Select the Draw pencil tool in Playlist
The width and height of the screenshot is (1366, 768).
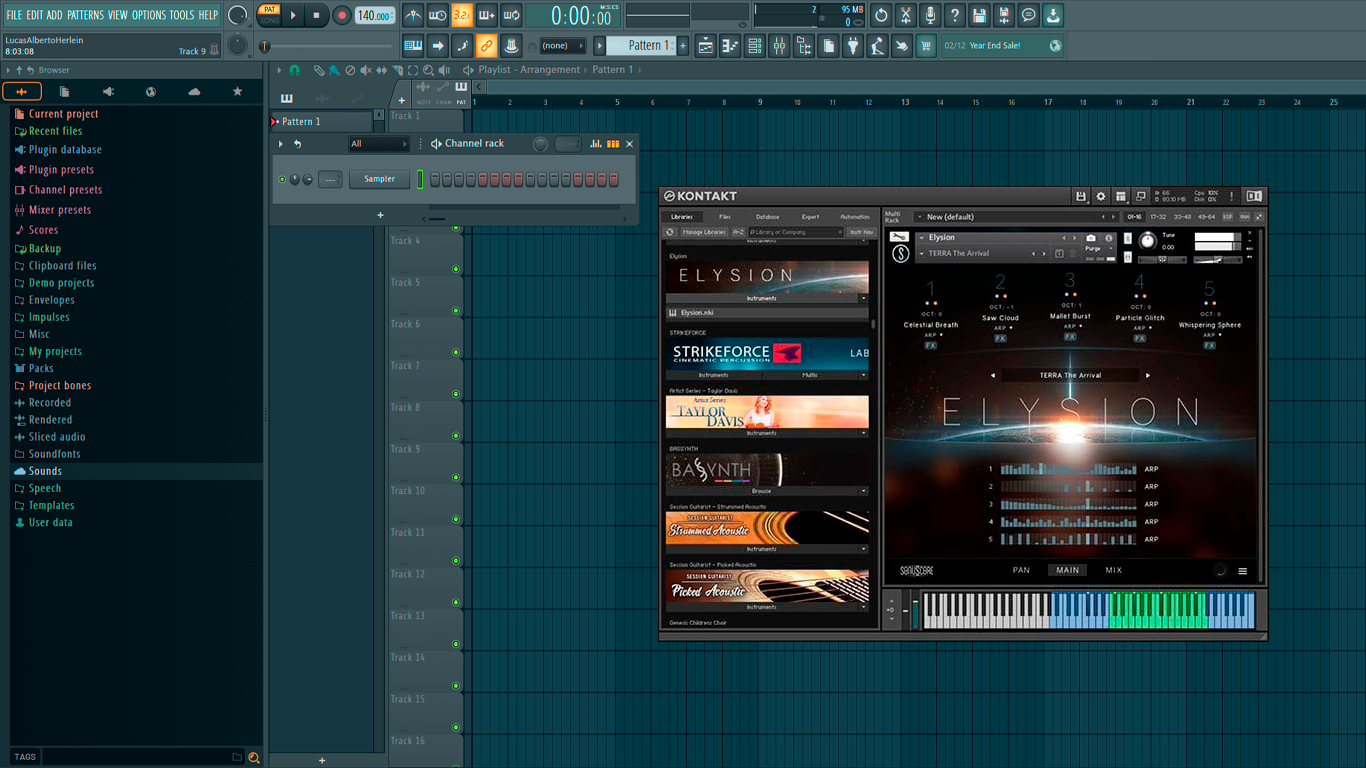click(x=318, y=70)
